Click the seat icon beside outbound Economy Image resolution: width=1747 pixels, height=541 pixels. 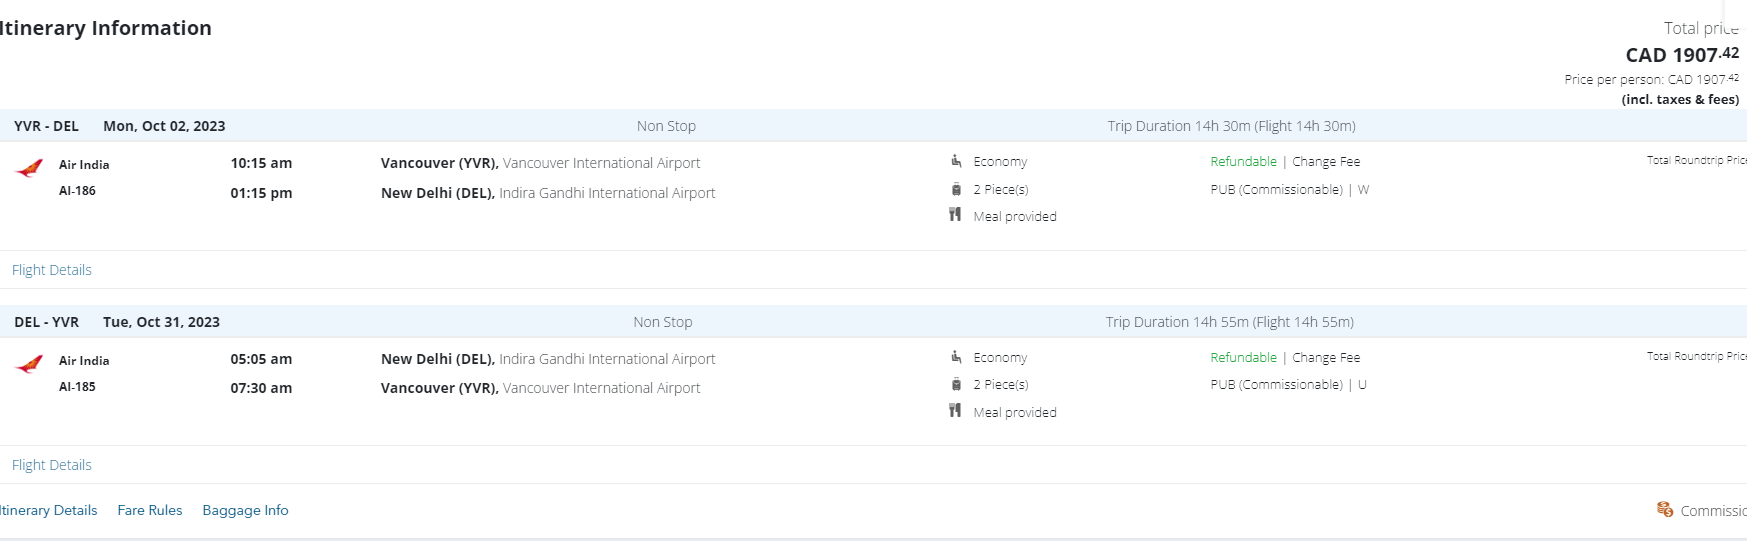[956, 161]
